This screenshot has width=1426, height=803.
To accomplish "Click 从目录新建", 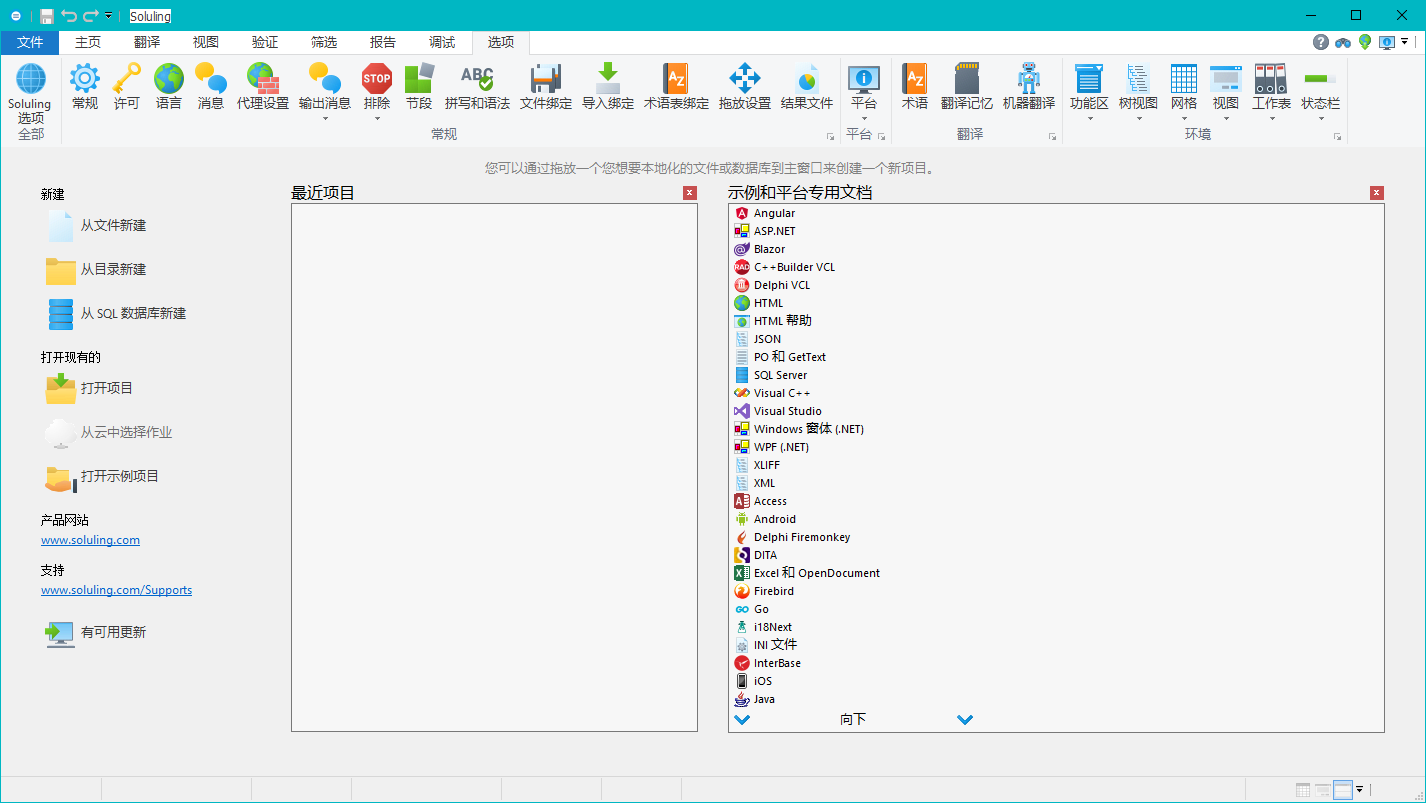I will click(x=96, y=270).
